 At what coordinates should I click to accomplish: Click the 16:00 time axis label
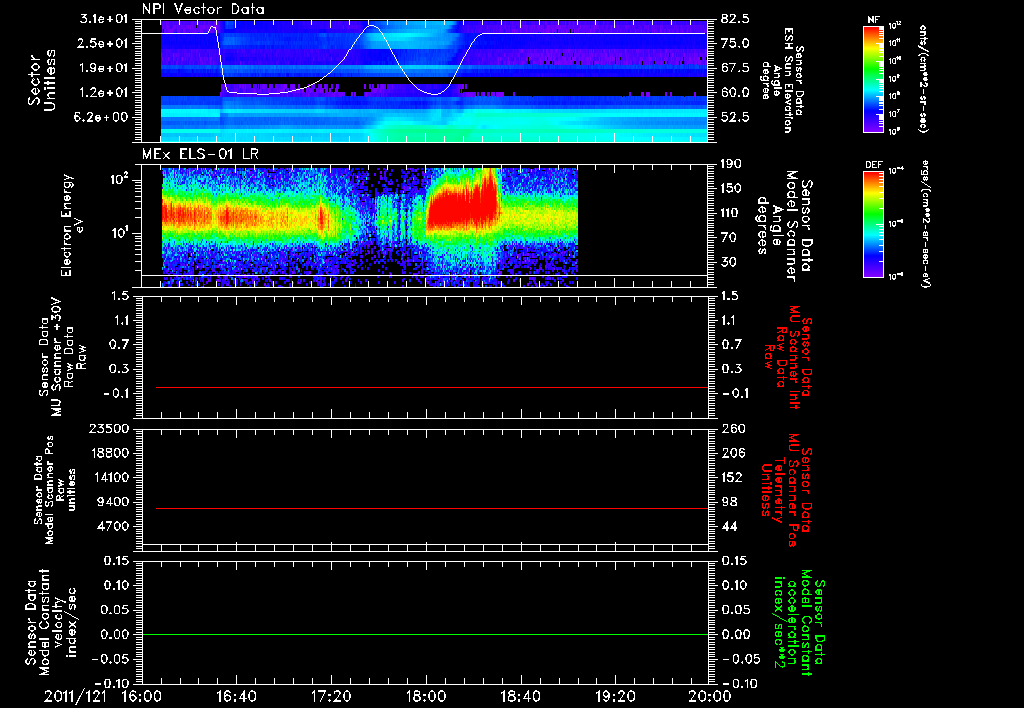pyautogui.click(x=142, y=697)
